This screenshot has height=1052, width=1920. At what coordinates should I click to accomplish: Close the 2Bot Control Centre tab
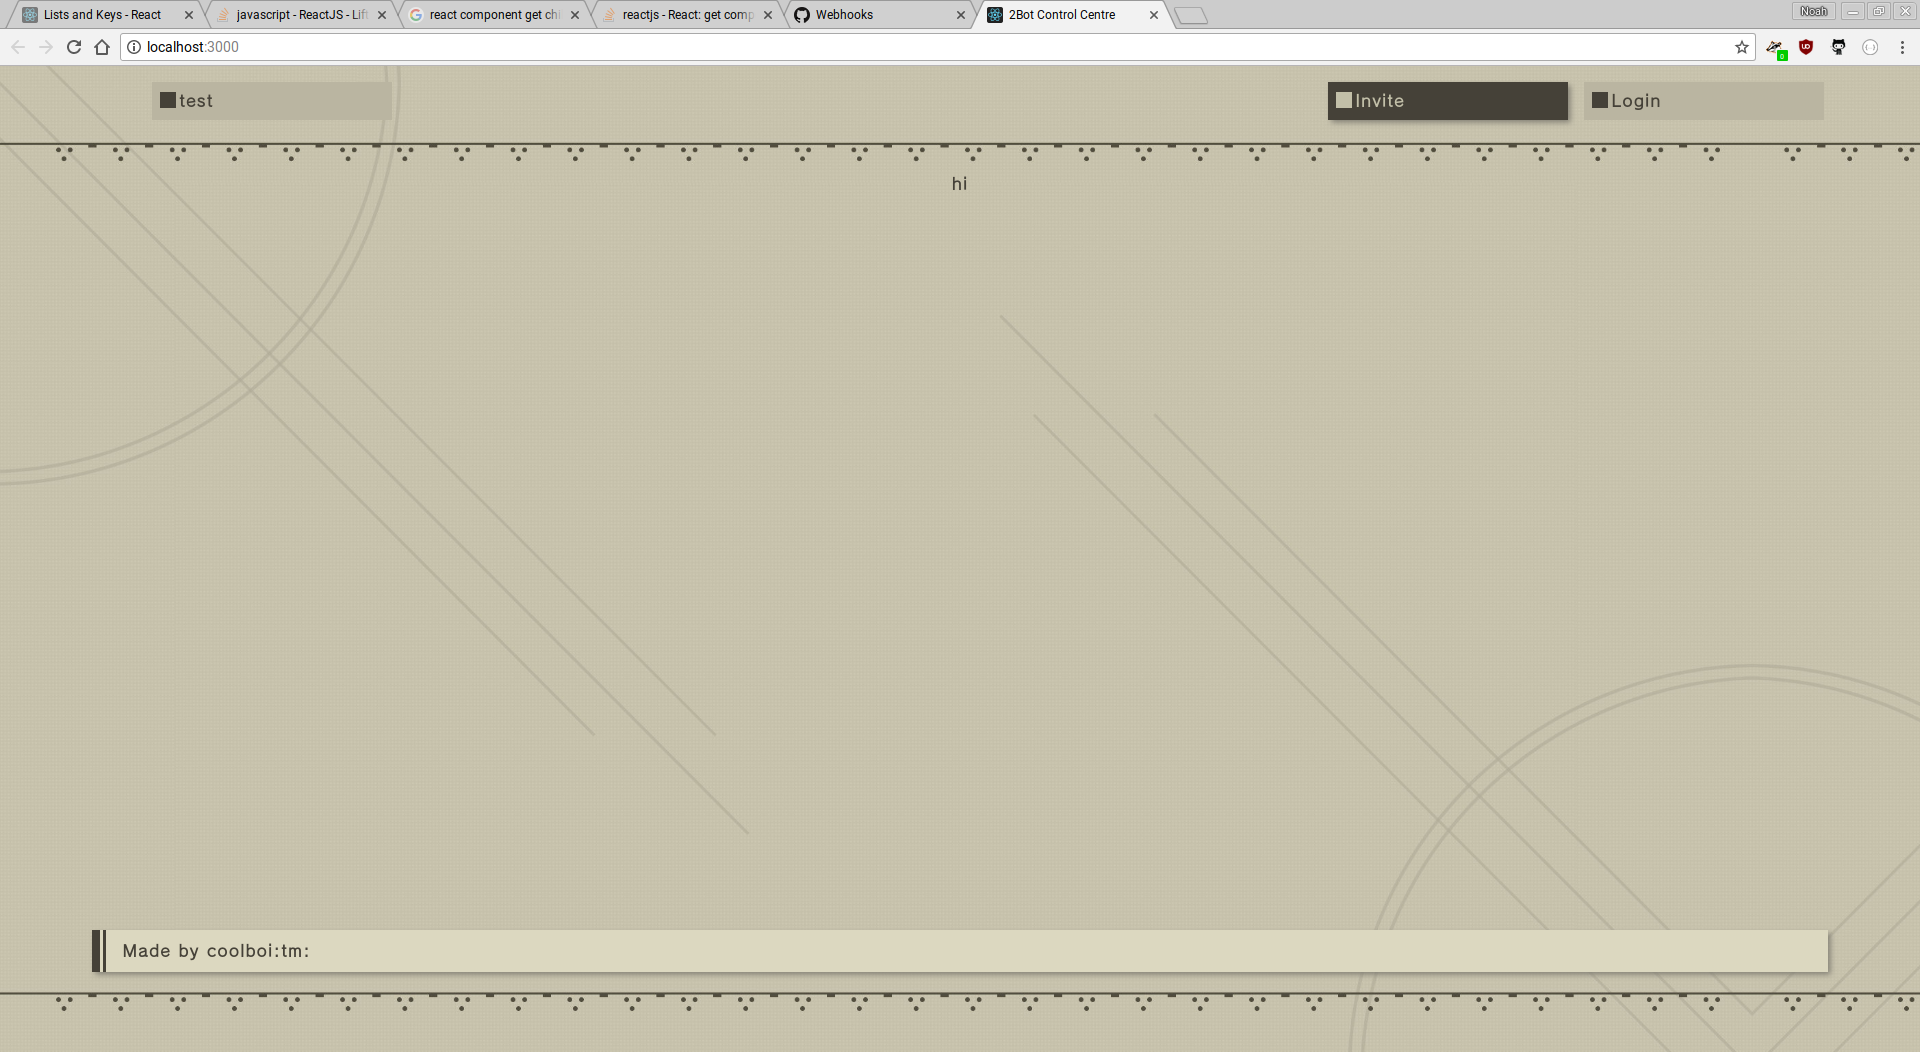[x=1154, y=15]
